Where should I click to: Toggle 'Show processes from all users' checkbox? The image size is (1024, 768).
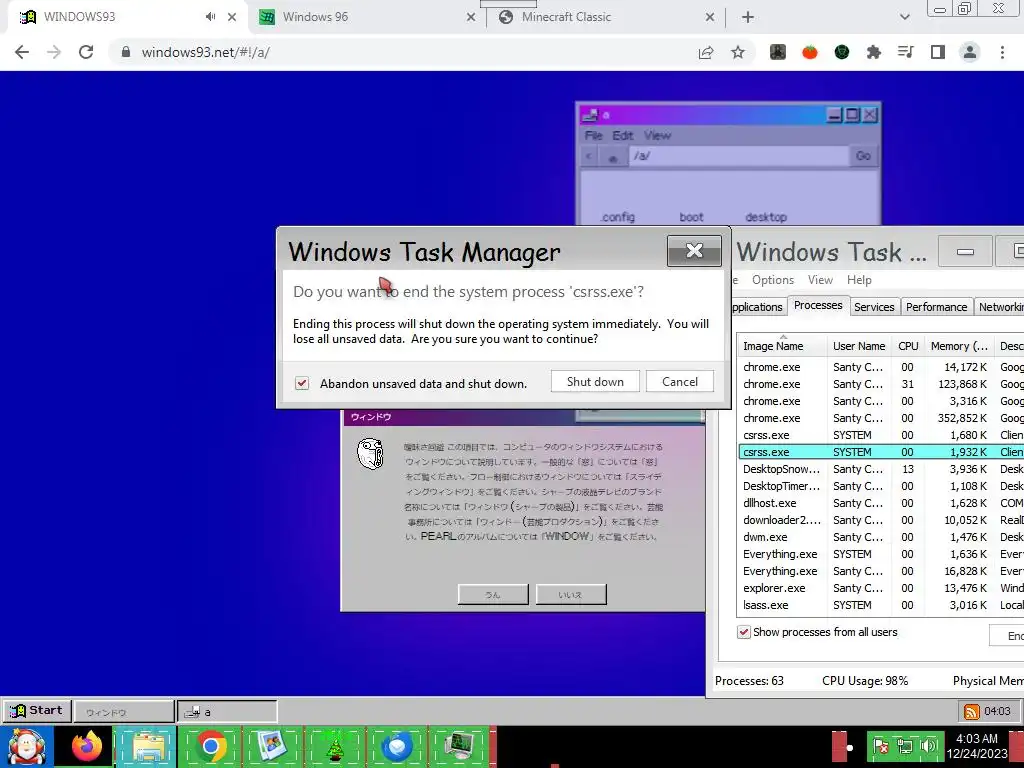744,632
